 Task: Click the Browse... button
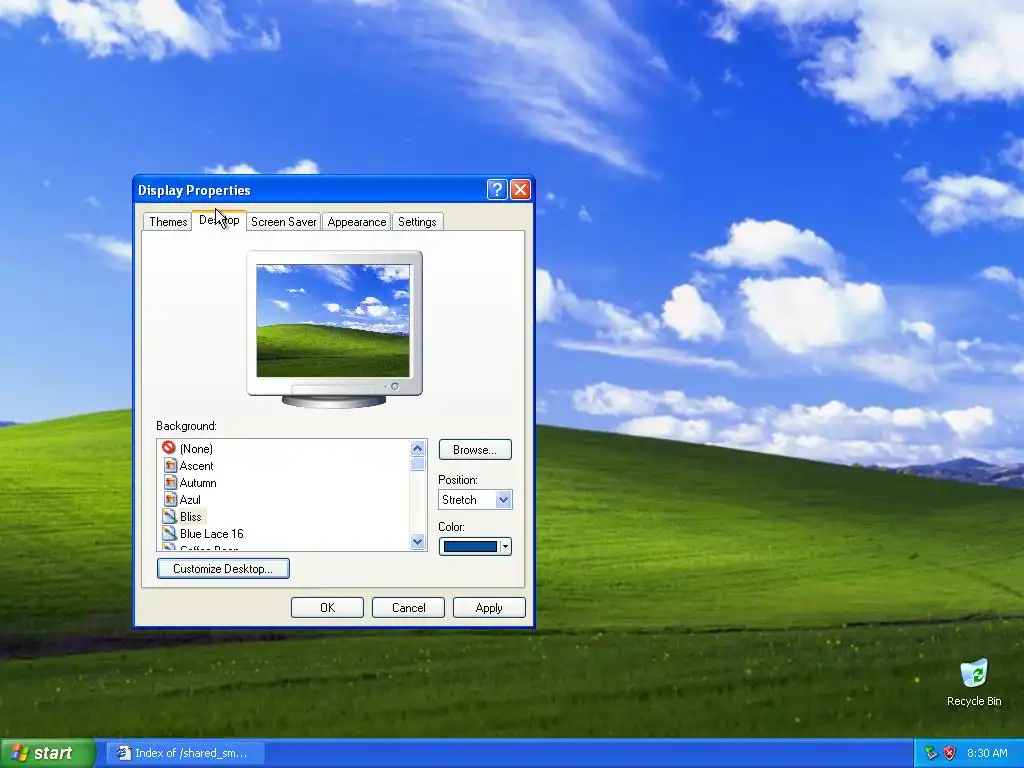475,449
